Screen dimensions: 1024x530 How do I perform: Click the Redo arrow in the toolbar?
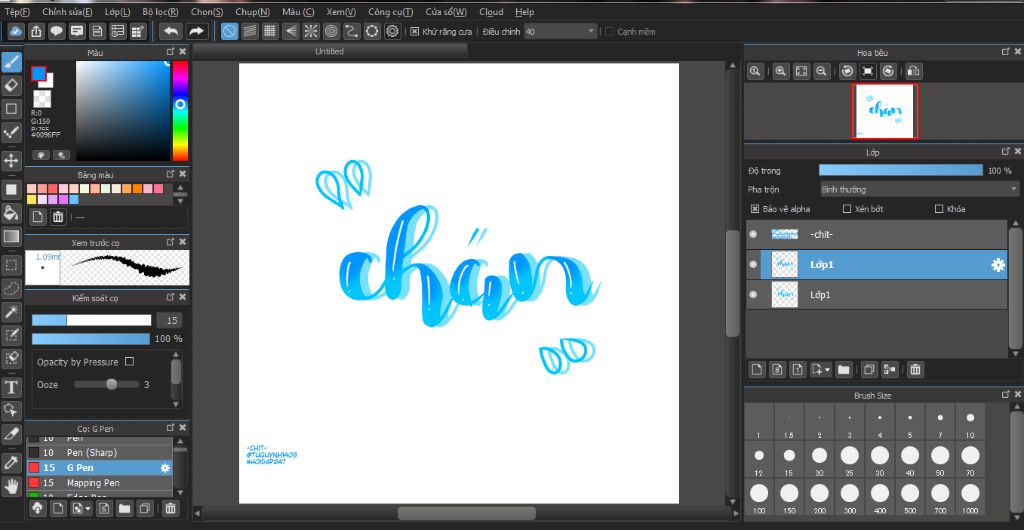point(195,31)
